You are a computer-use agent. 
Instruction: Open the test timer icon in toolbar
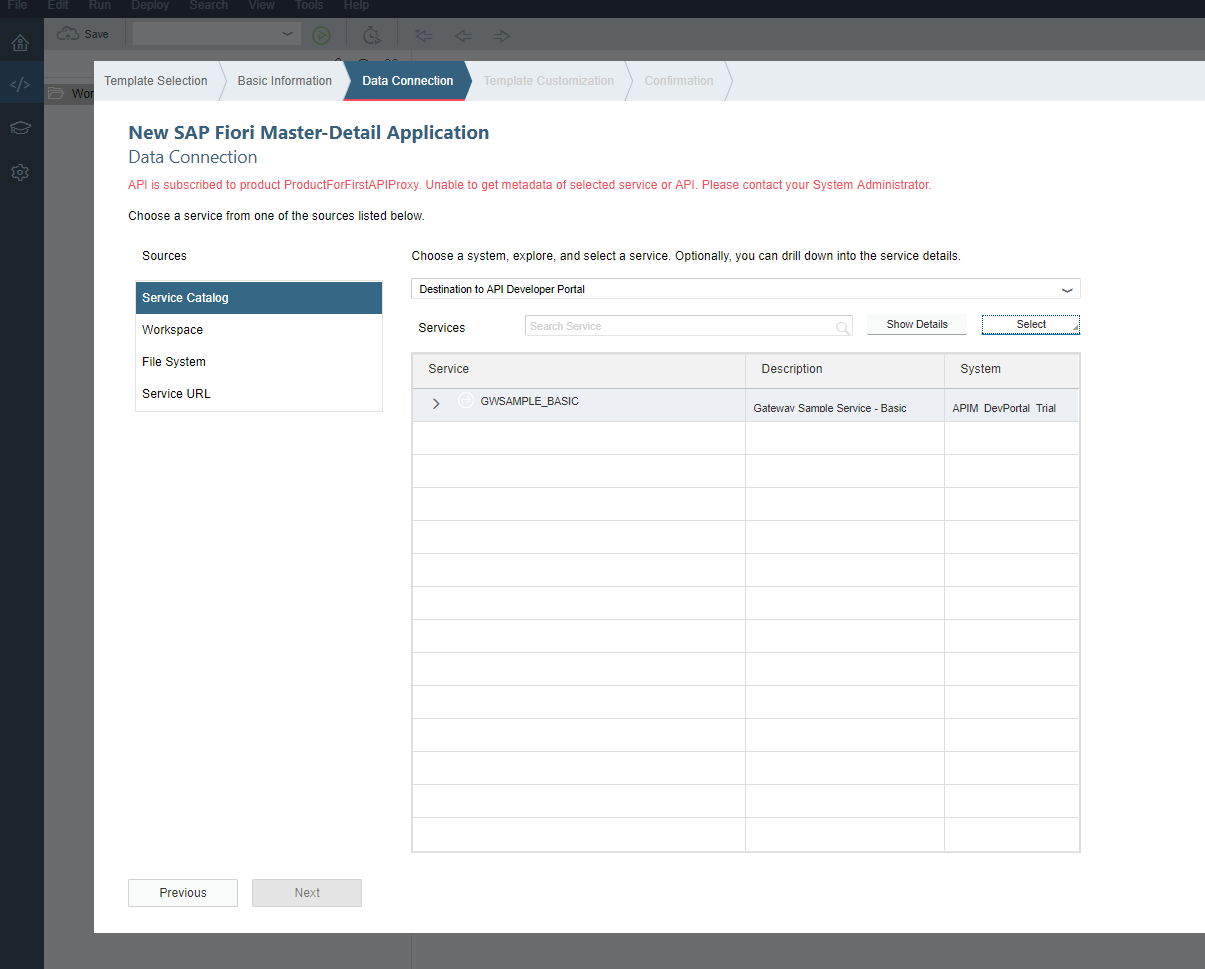371,35
